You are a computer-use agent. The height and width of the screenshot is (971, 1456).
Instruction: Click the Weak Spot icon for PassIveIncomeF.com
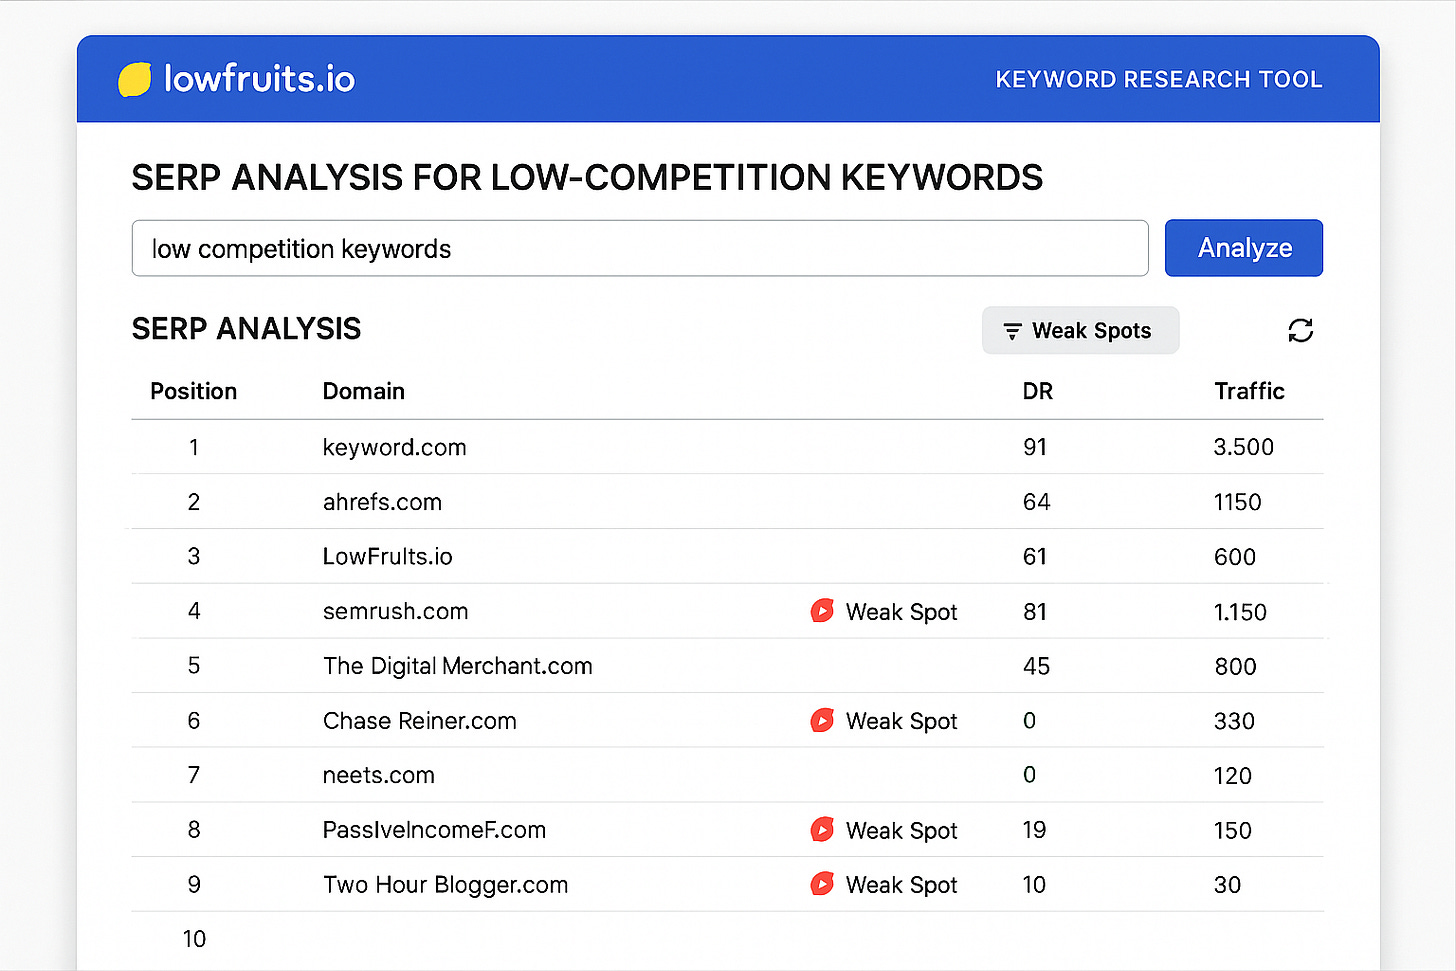coord(822,829)
